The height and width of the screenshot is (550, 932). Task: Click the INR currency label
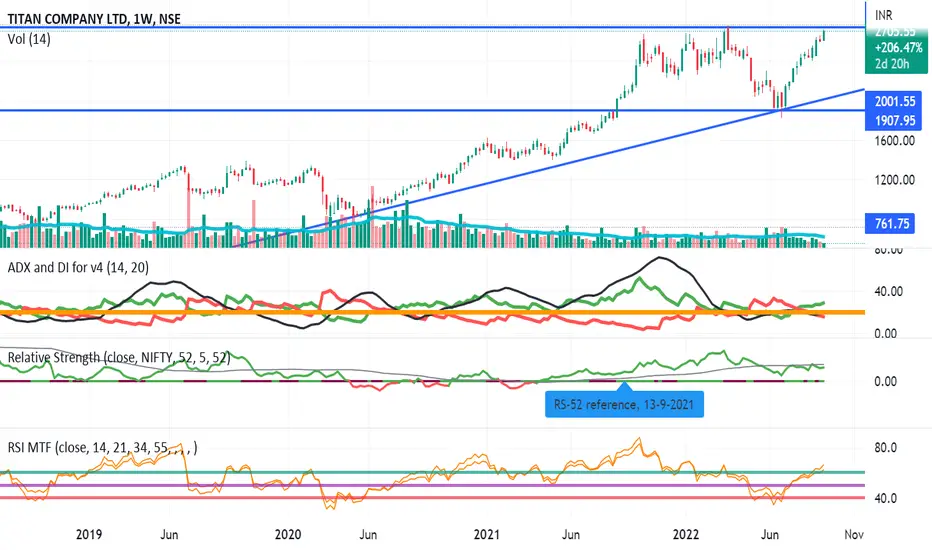[x=883, y=15]
